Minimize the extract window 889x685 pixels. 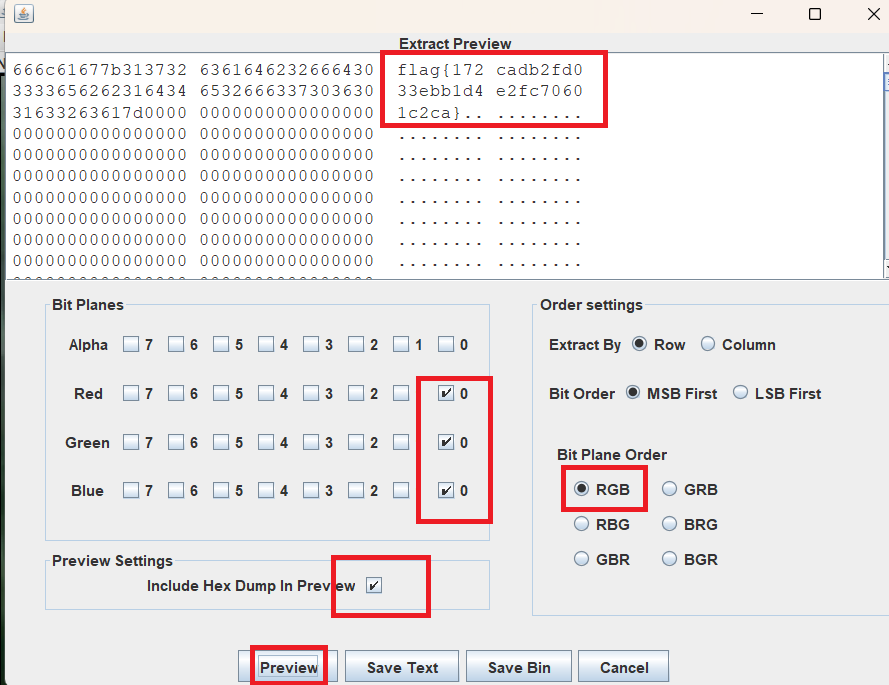tap(757, 14)
